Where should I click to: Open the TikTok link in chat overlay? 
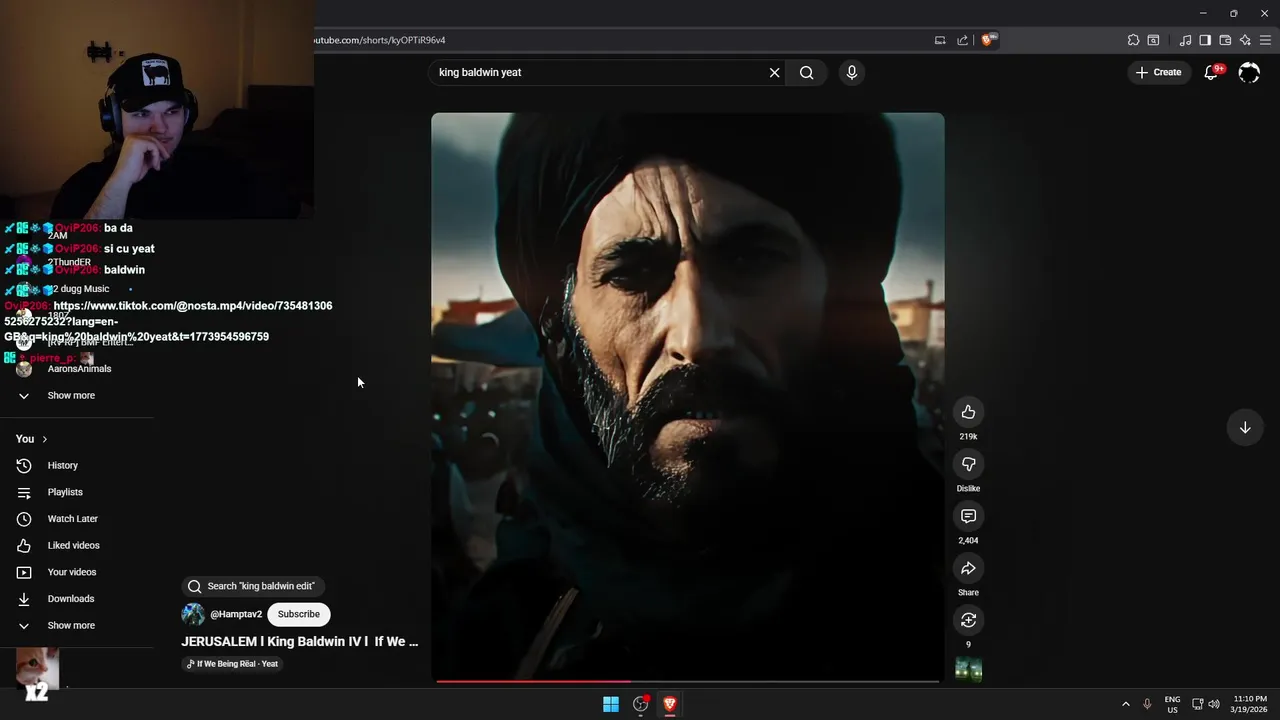click(168, 321)
